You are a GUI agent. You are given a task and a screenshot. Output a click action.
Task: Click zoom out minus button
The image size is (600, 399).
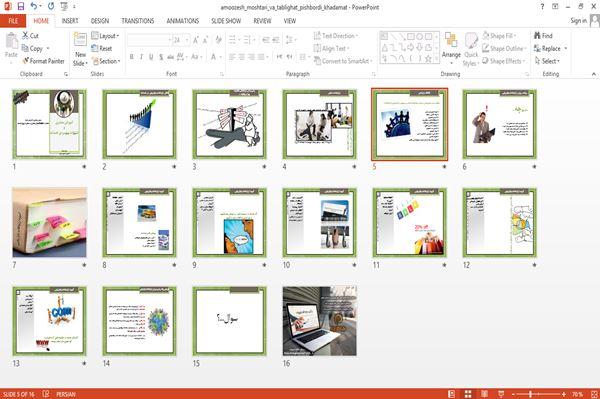click(514, 394)
